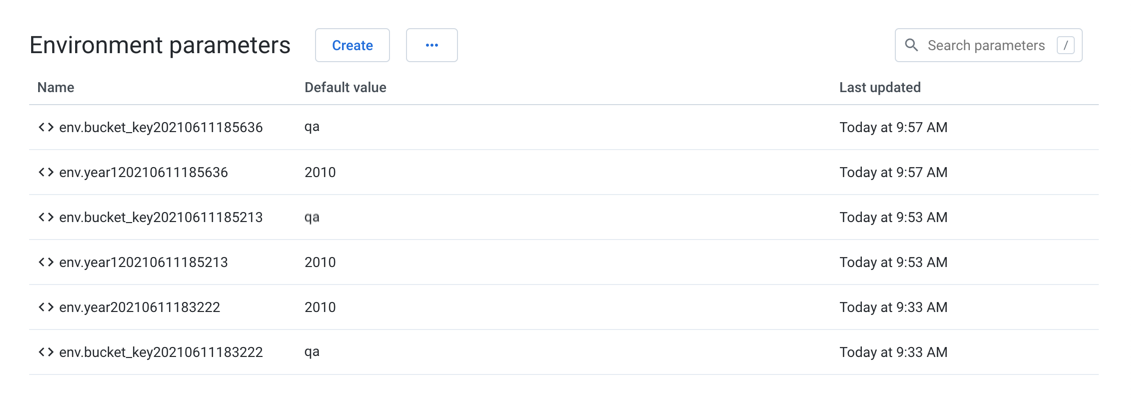
Task: Click code icon for env.bucket_key20210611185213
Action: [46, 217]
